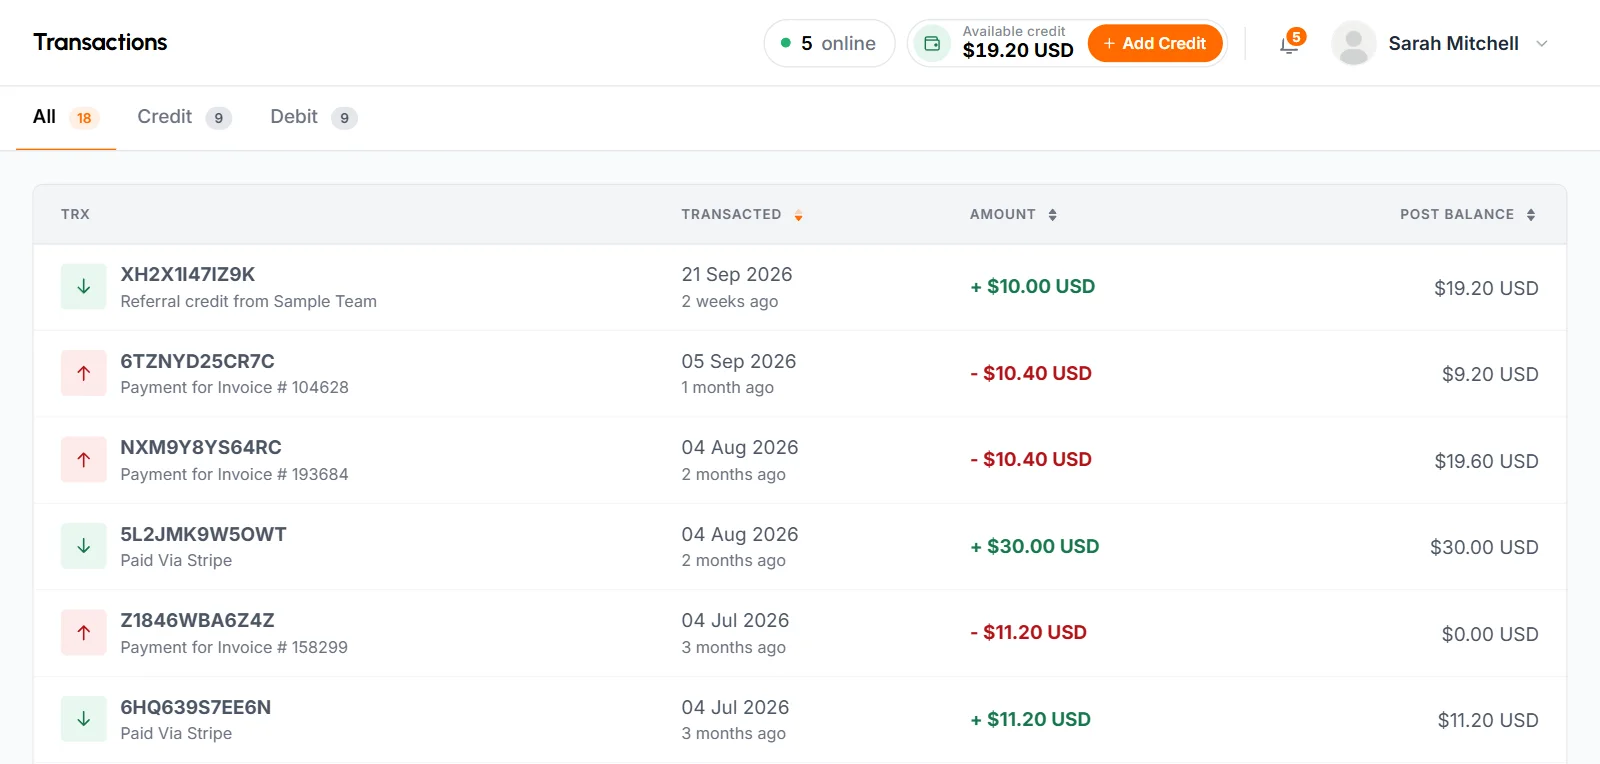
Task: Click the '+ $30.00 USD' amount
Action: coord(1035,546)
